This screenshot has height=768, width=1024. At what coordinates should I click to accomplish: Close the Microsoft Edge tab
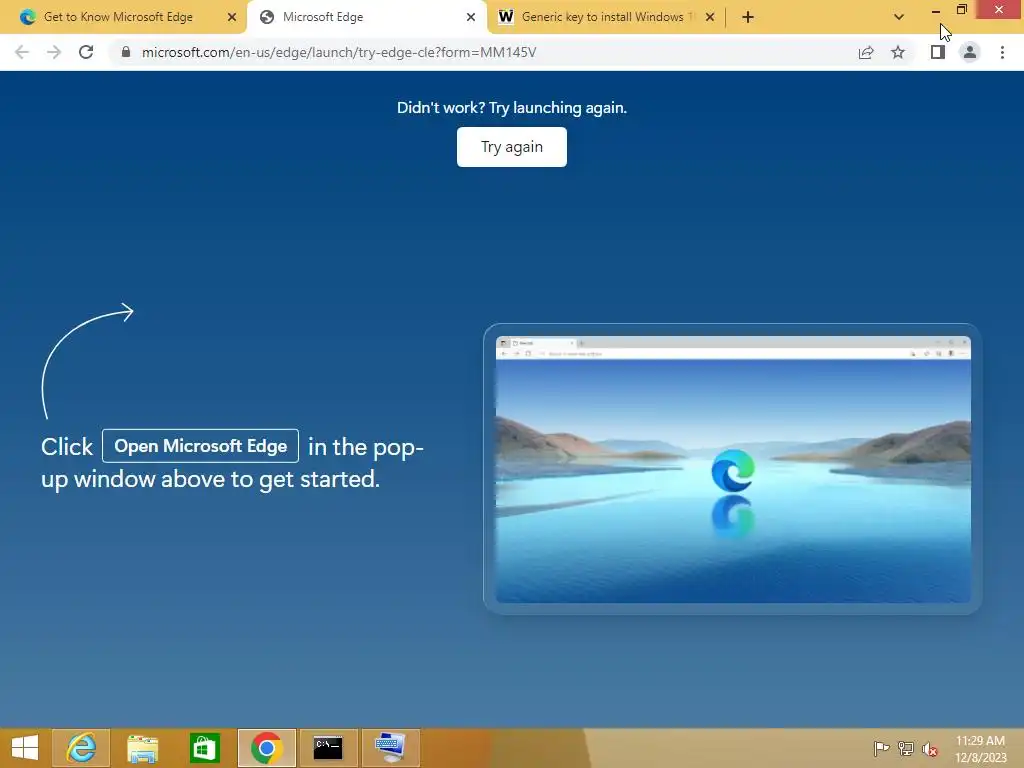[471, 17]
